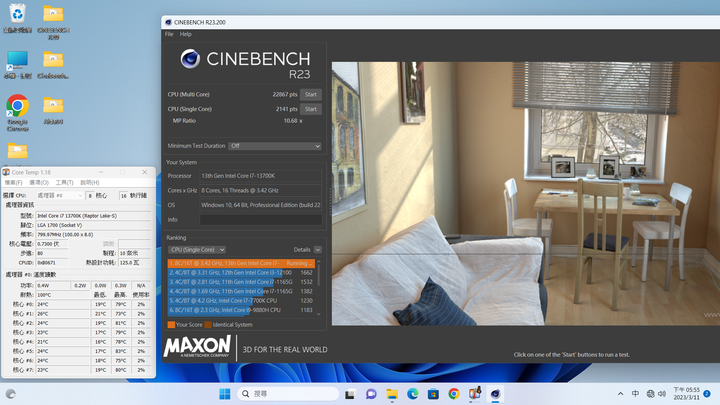This screenshot has height=405, width=720.
Task: Open the 工具(T) menu in Core Temp
Action: pos(64,183)
